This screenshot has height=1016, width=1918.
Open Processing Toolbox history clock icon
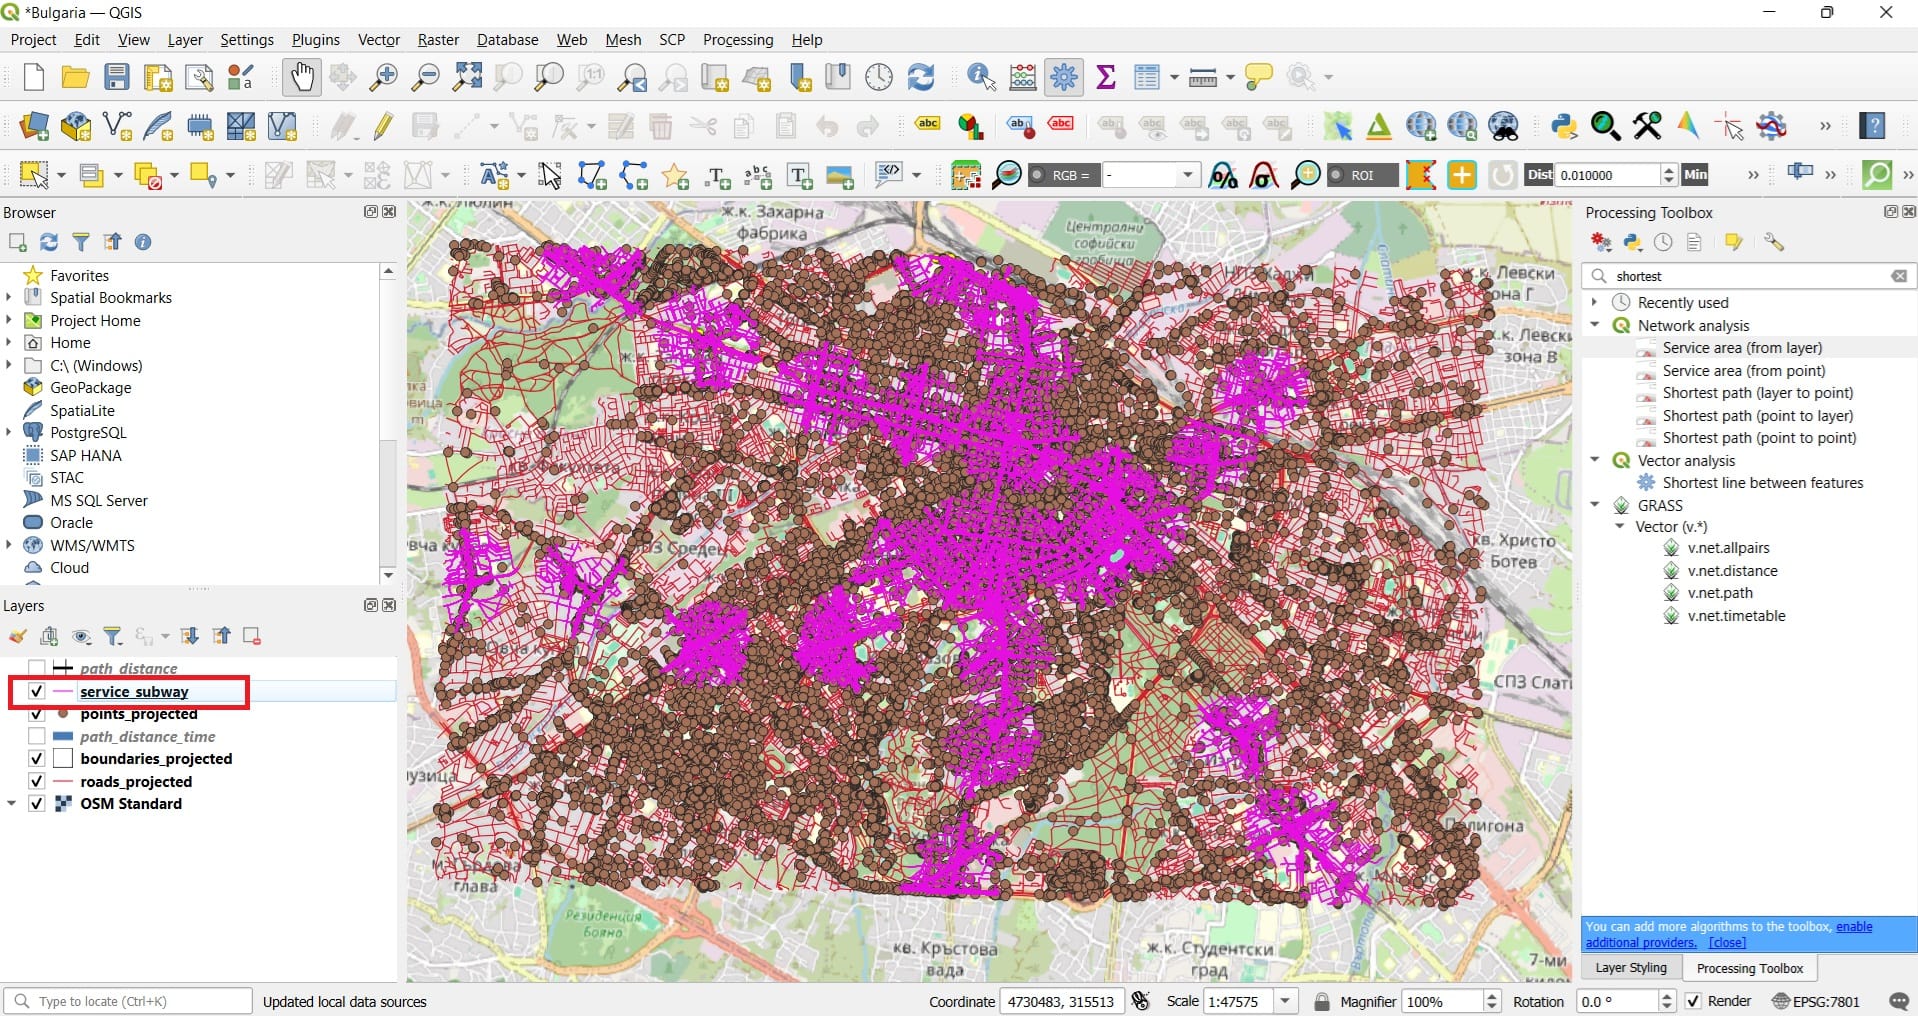1663,242
